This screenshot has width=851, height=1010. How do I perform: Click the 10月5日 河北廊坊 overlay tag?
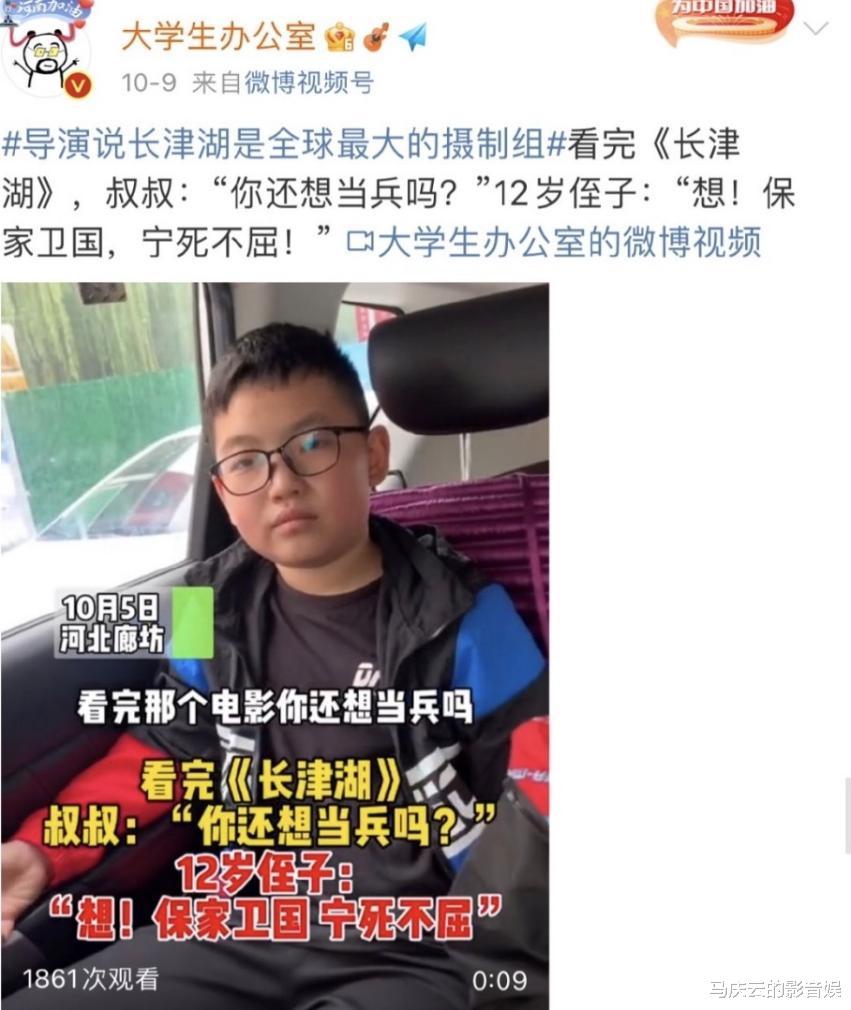point(110,623)
